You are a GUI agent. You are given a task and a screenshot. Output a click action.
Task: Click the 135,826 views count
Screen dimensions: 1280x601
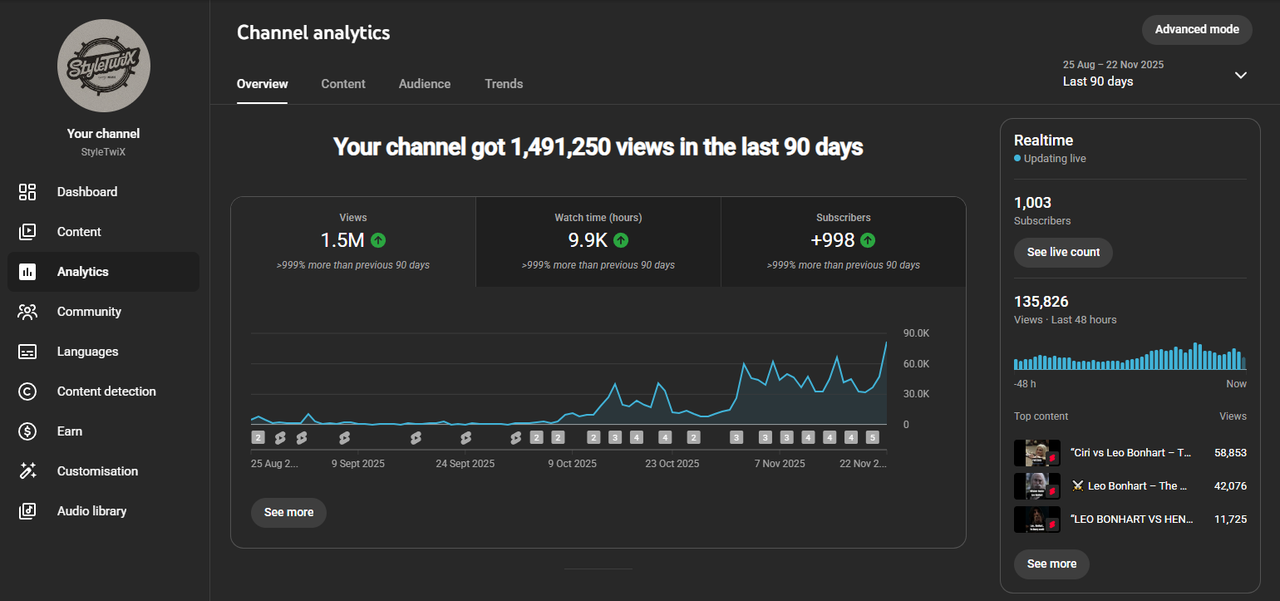[x=1041, y=301]
